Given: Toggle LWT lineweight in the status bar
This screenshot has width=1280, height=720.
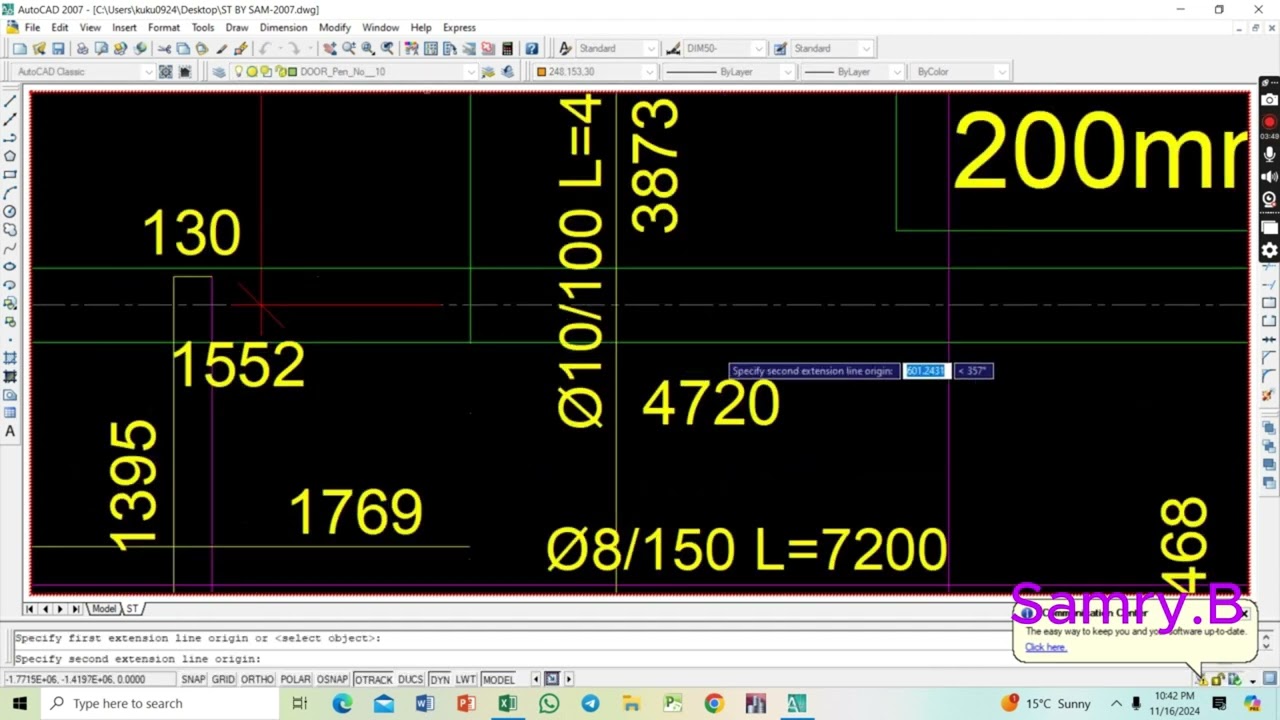Looking at the screenshot, I should (466, 679).
